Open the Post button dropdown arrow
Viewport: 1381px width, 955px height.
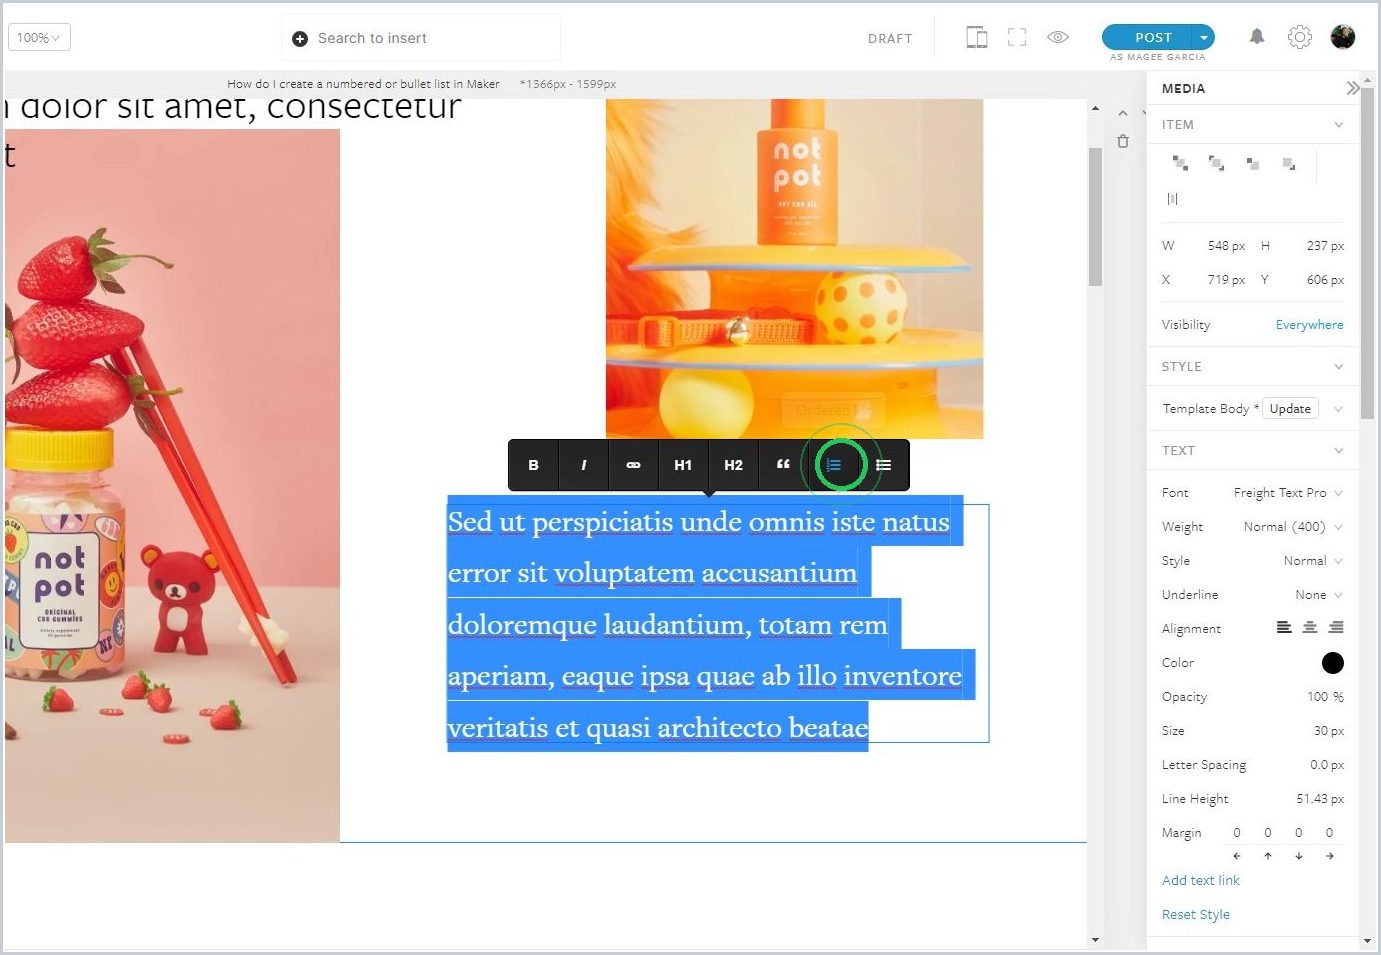point(1204,37)
